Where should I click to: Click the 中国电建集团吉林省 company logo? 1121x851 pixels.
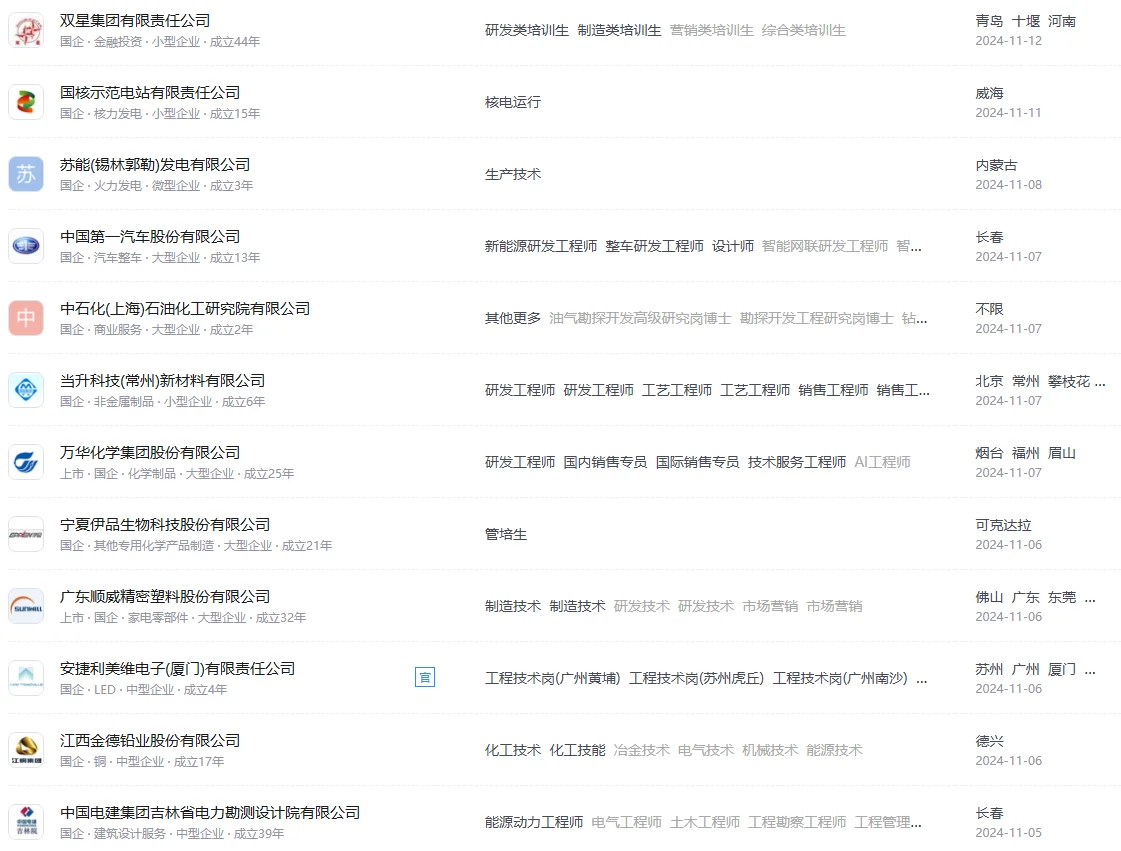click(x=26, y=822)
